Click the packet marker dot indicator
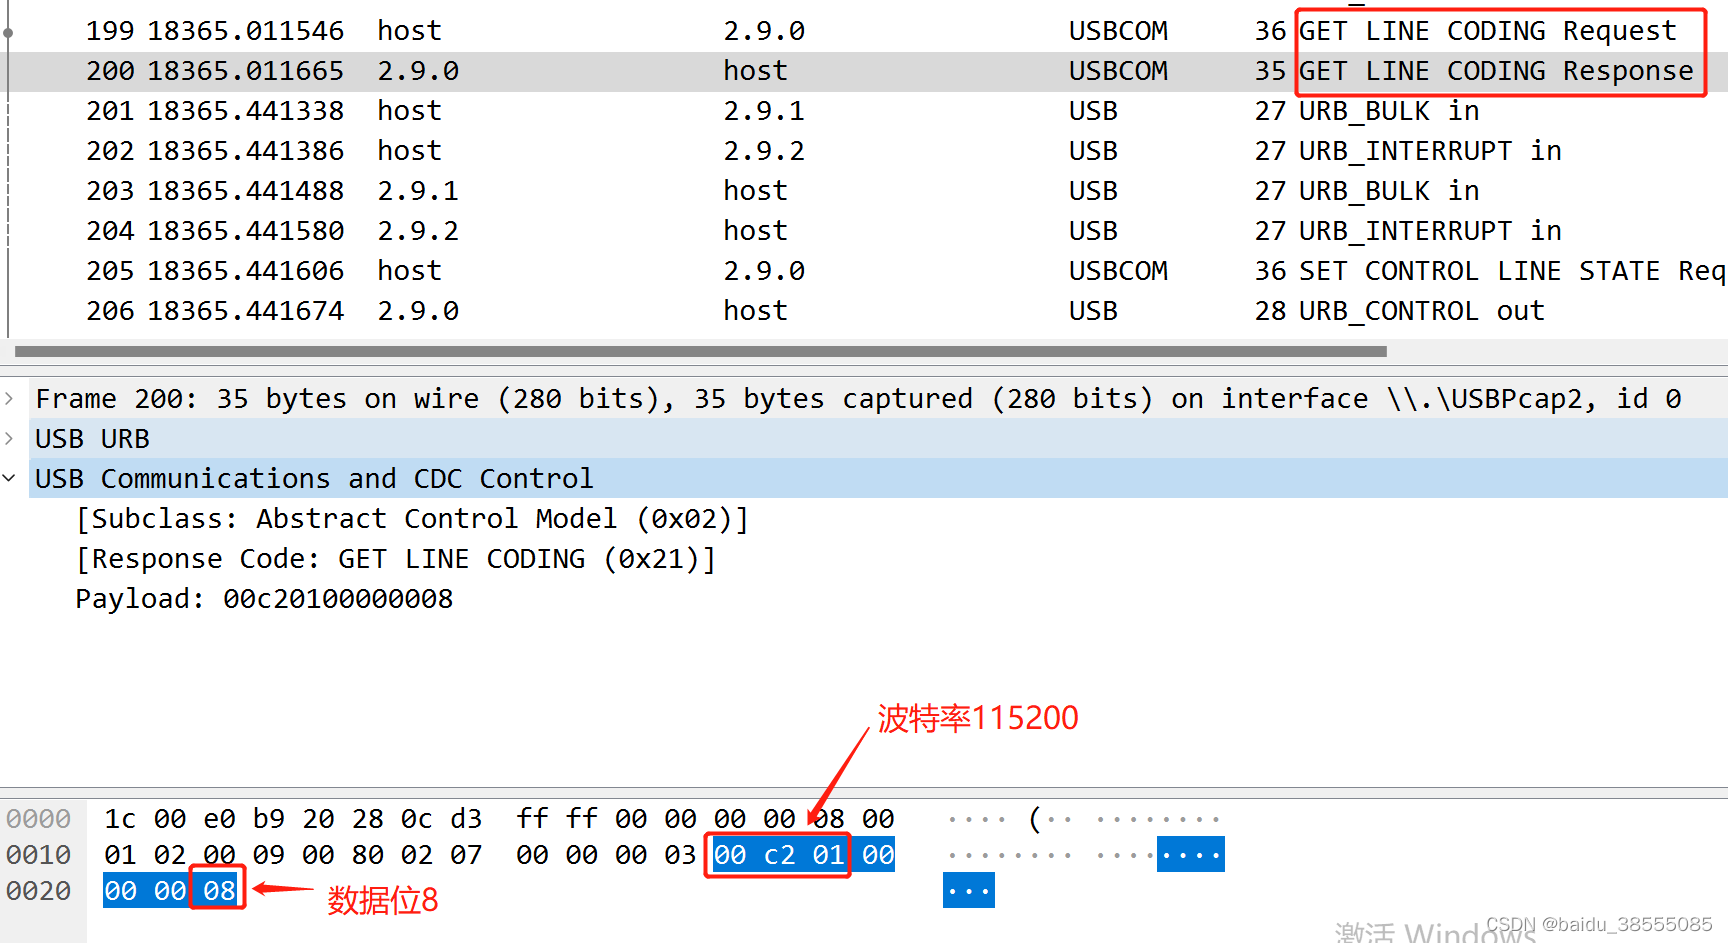Viewport: 1728px width, 943px height. click(x=9, y=33)
